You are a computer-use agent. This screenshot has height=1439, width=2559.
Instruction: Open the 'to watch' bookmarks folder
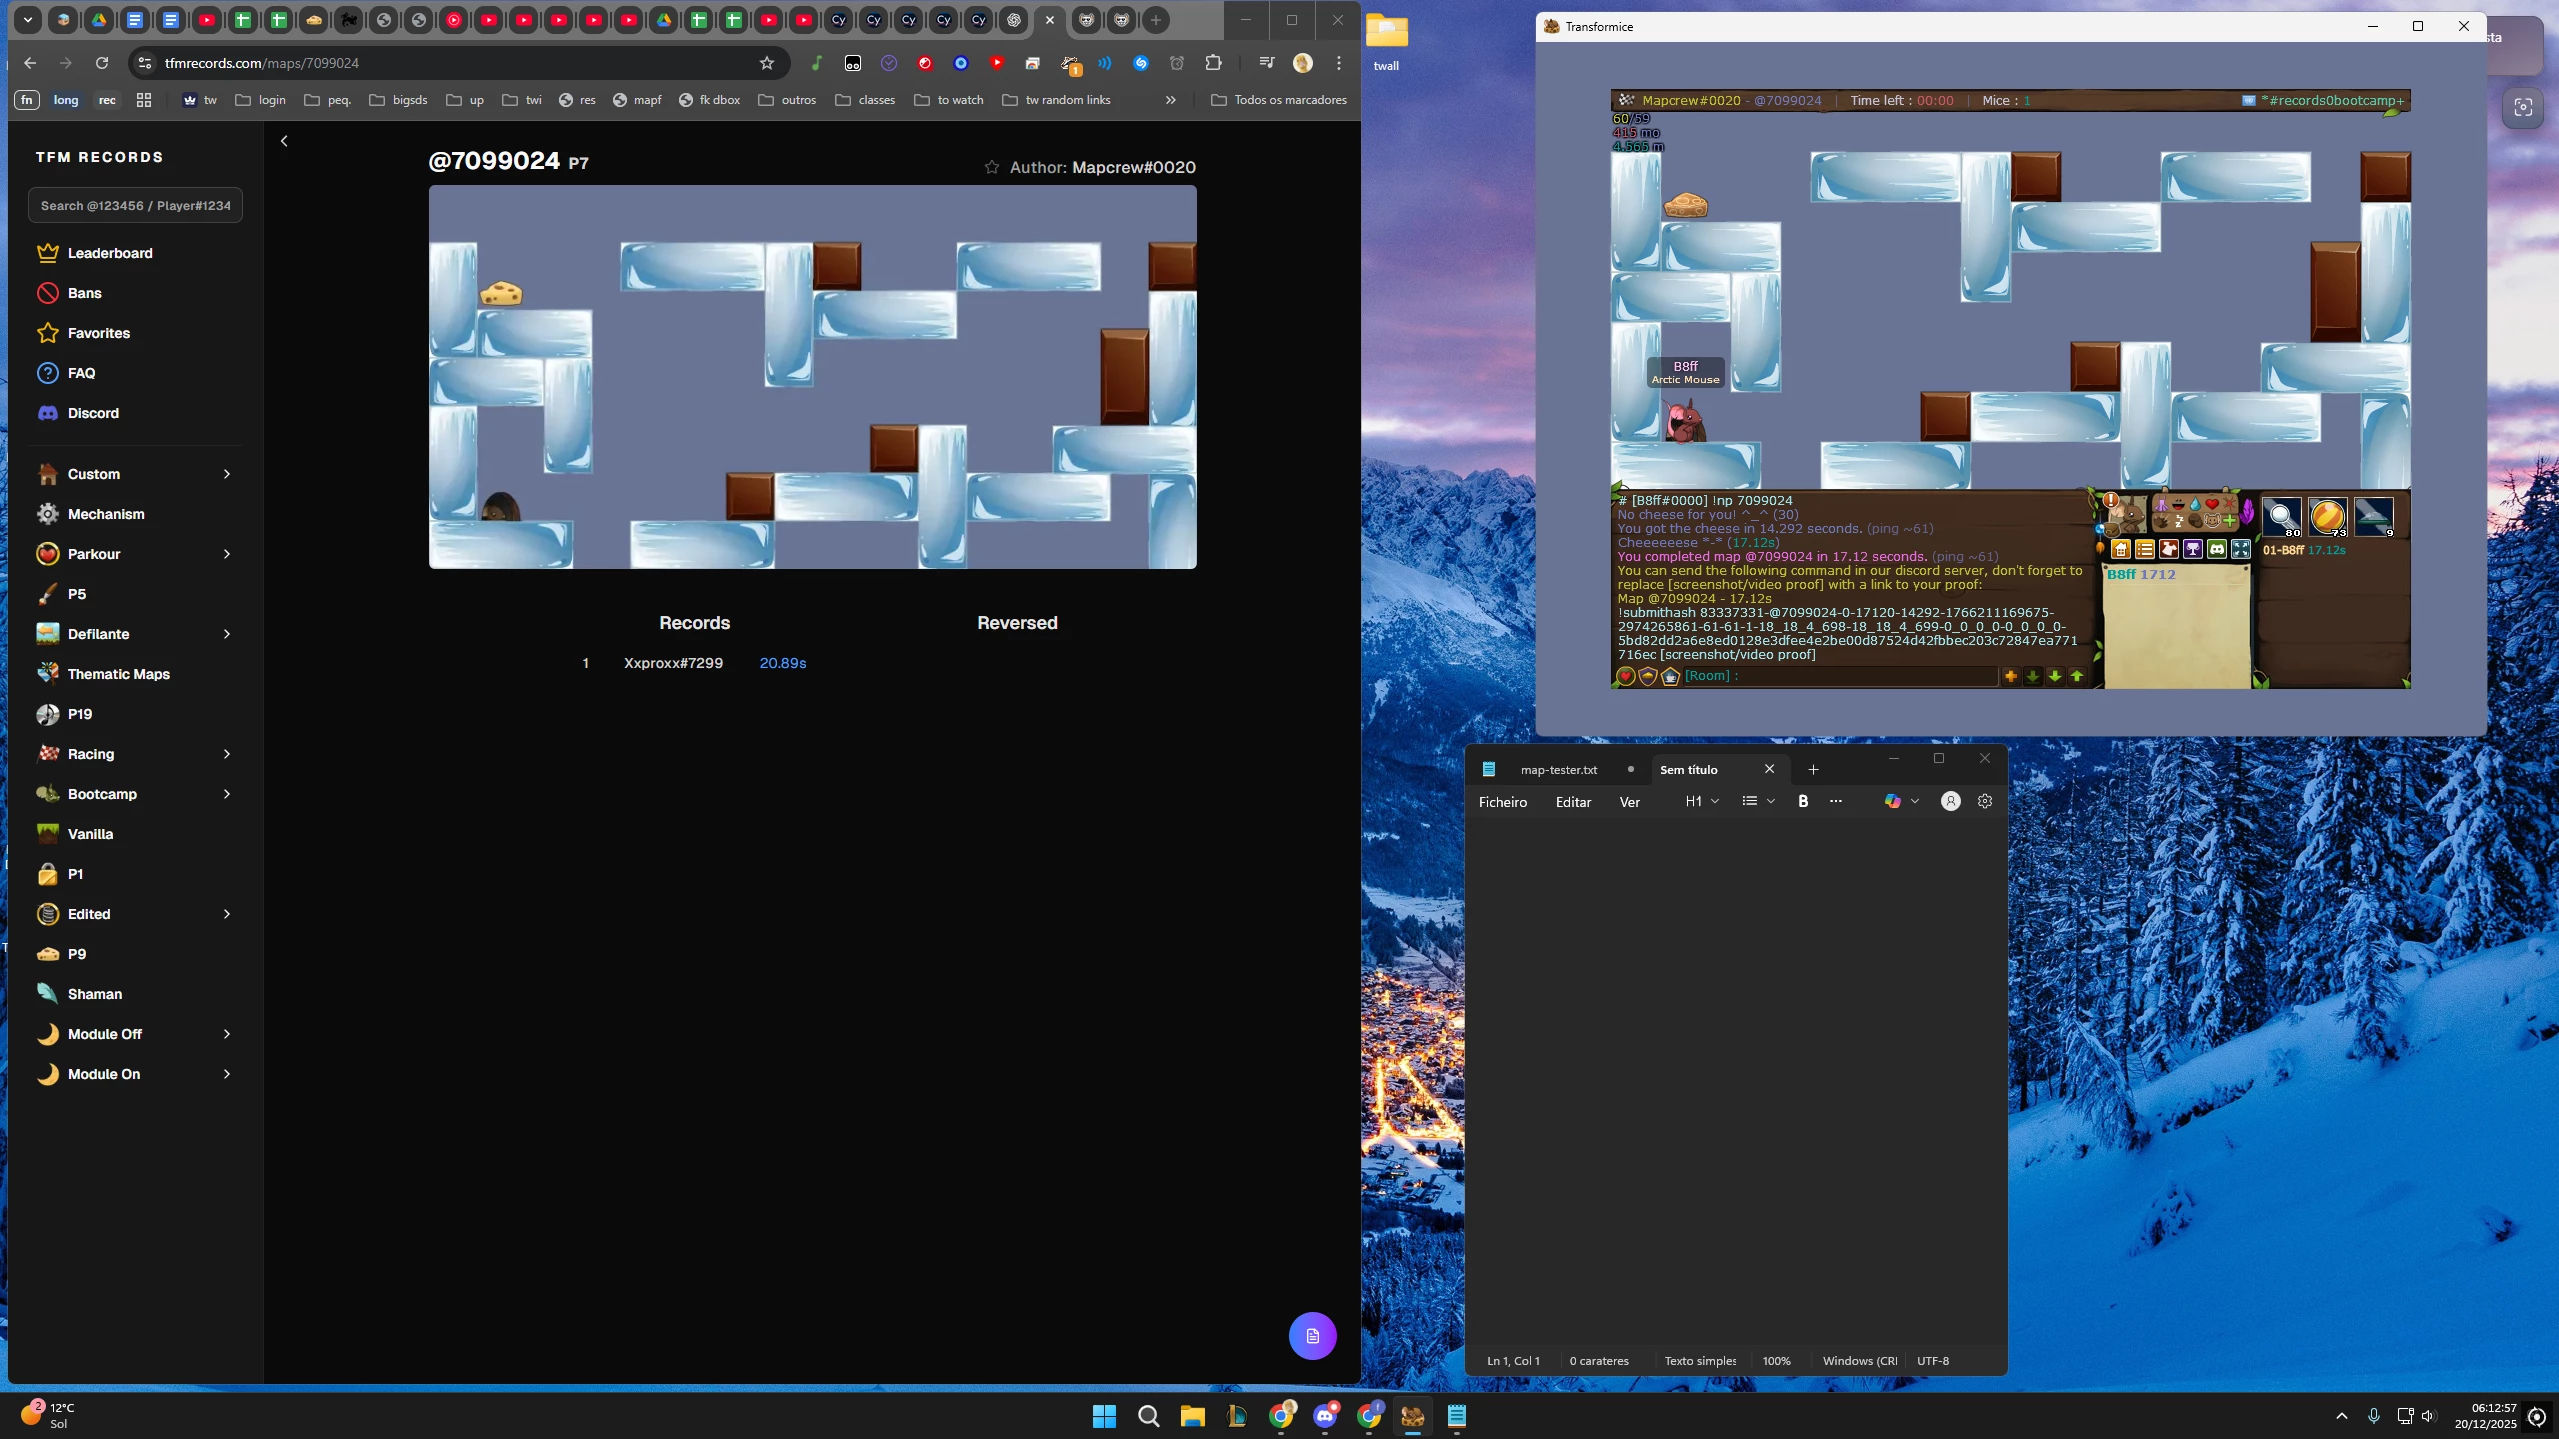(949, 100)
